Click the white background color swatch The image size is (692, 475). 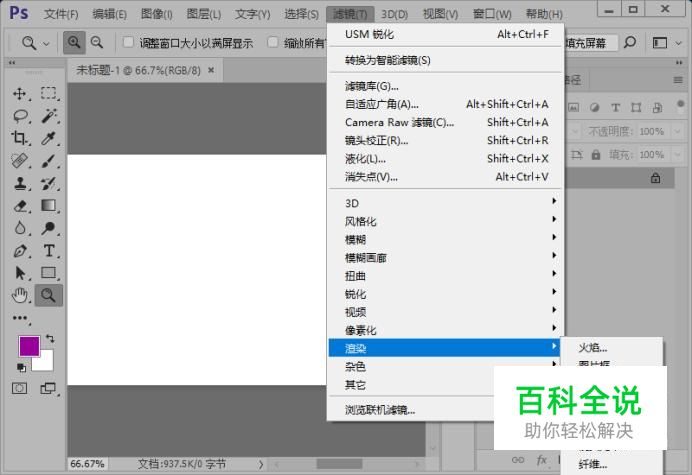[x=46, y=363]
